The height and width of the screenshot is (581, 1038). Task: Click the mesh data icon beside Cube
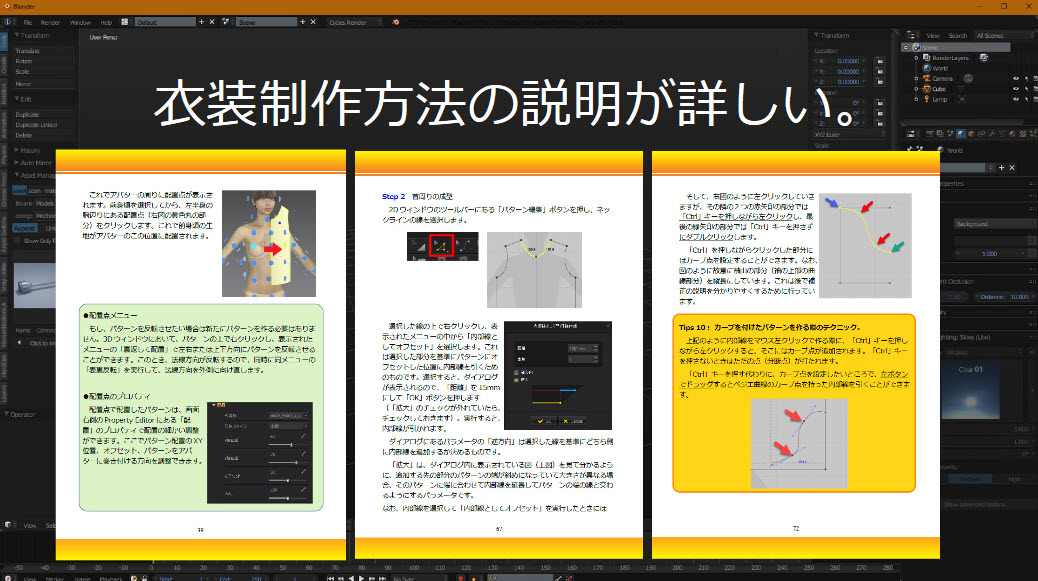coord(959,89)
